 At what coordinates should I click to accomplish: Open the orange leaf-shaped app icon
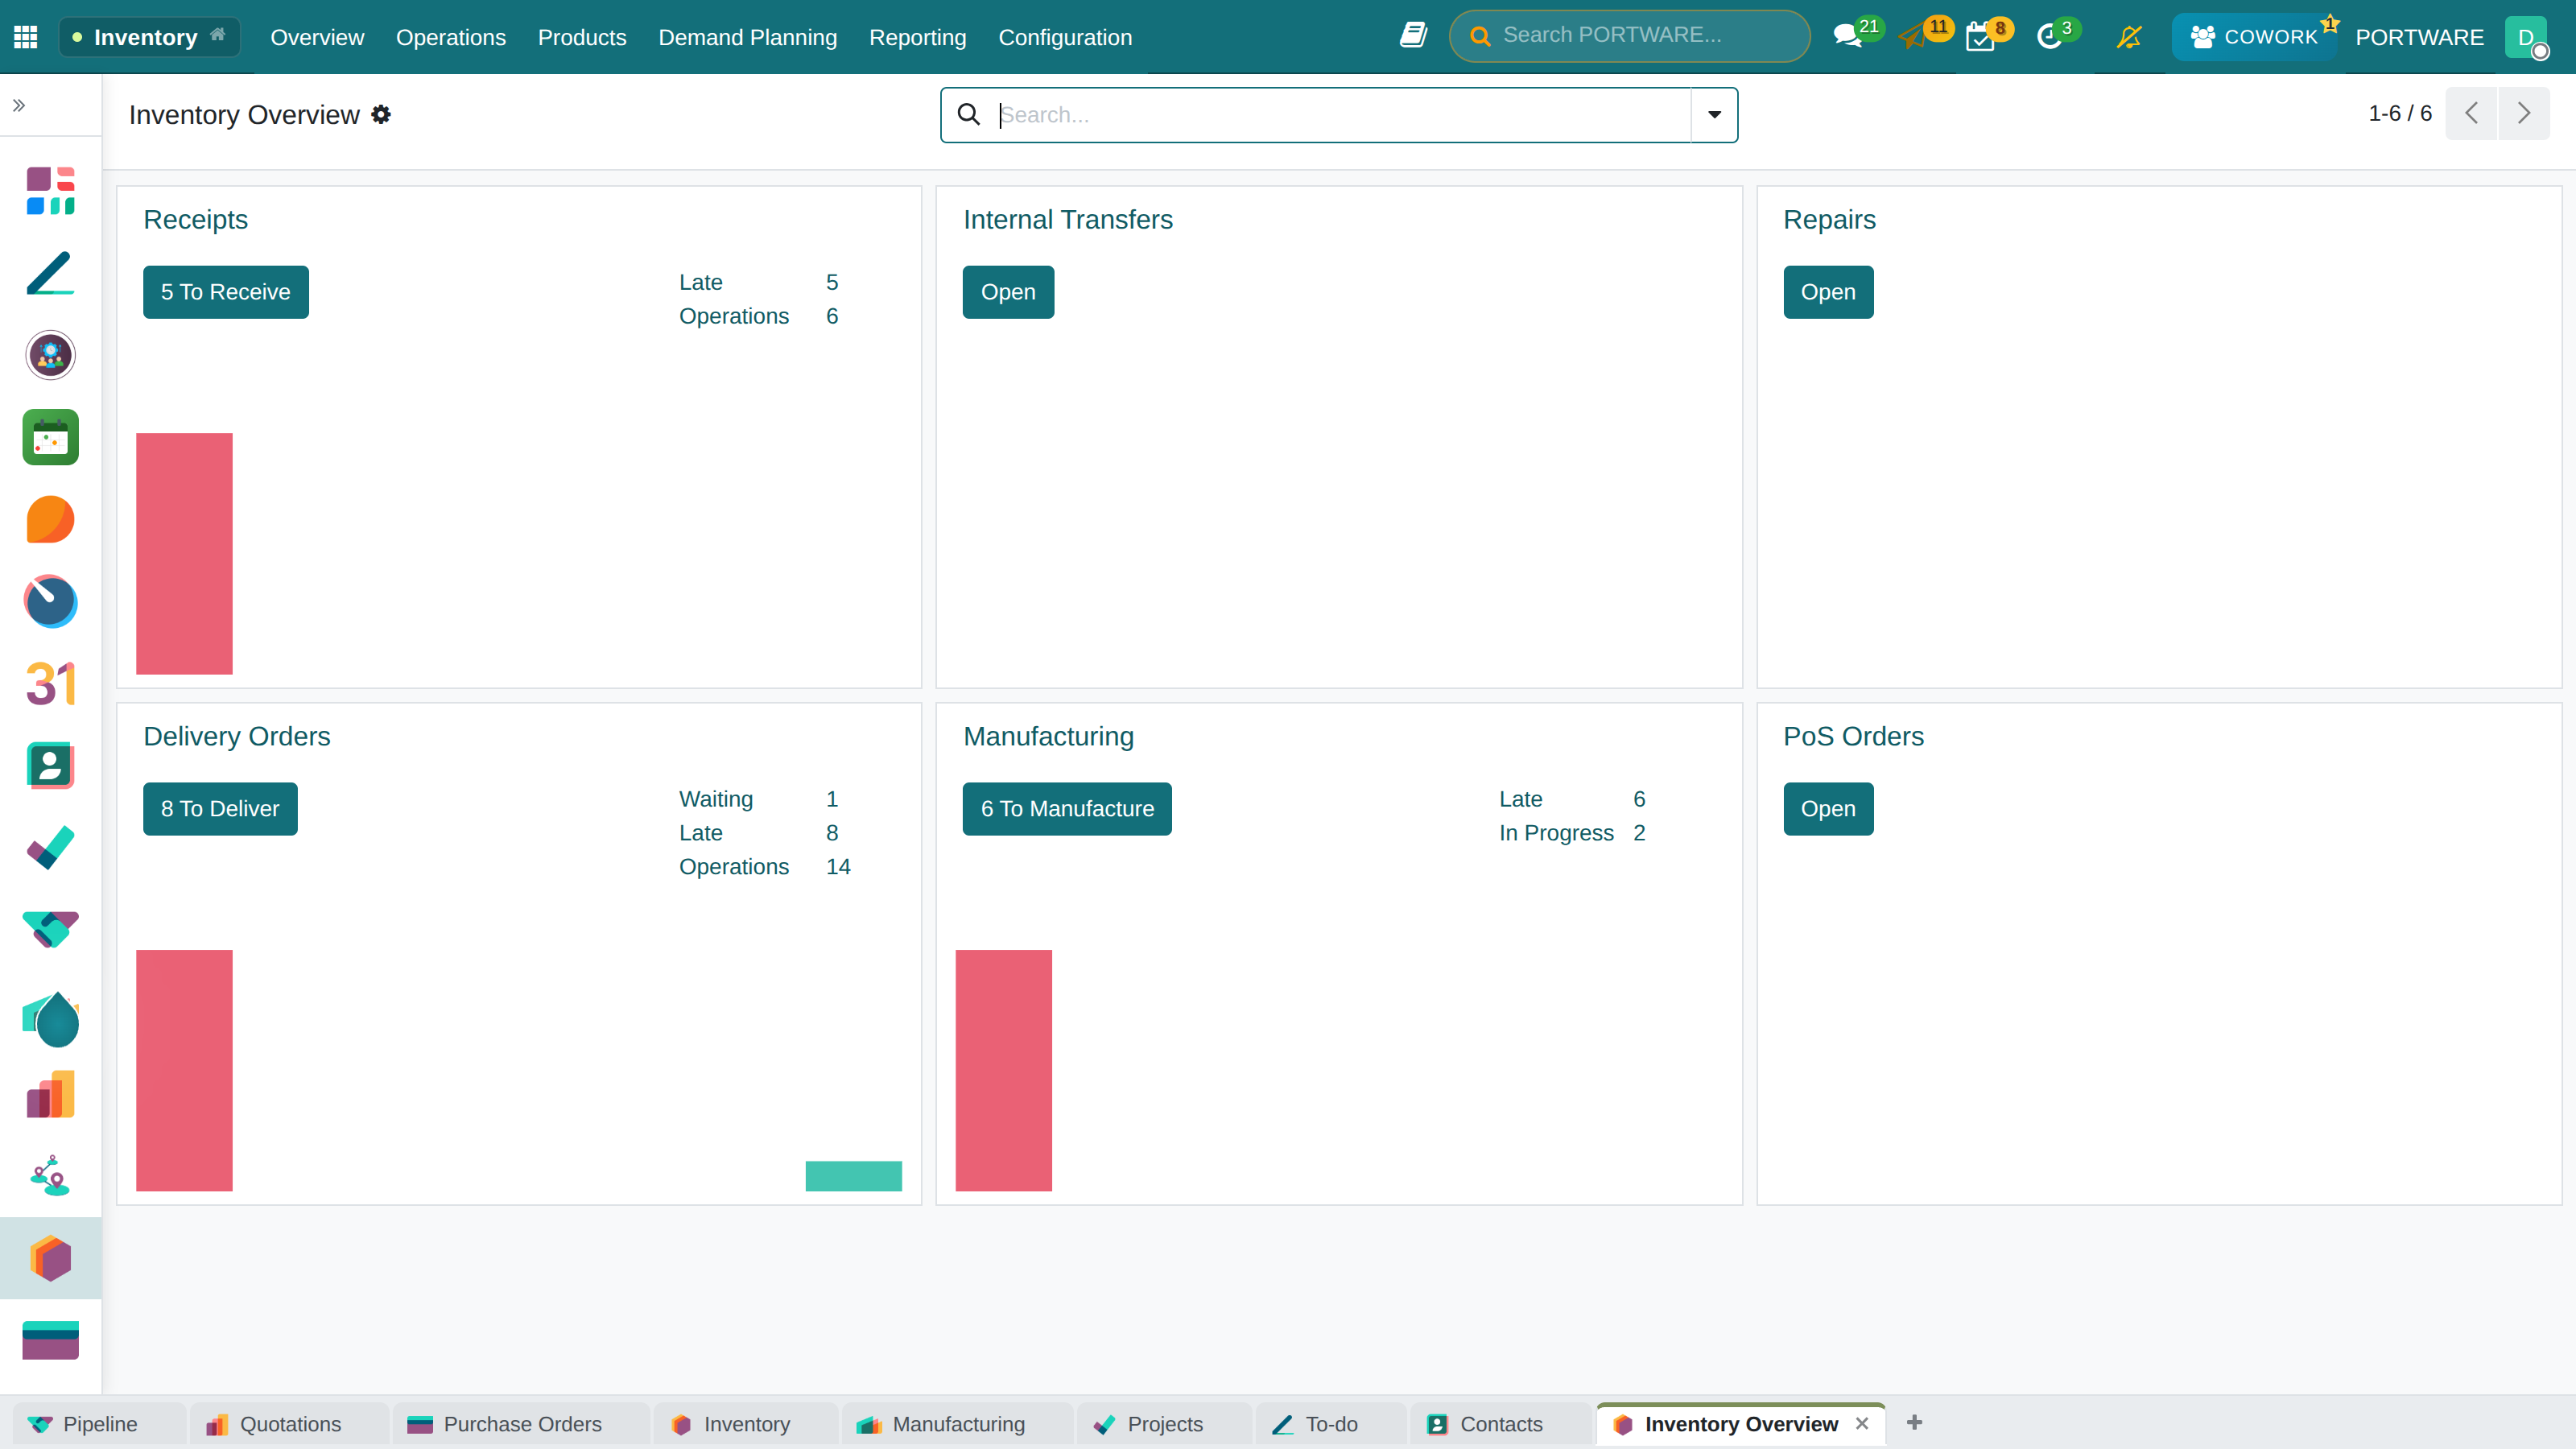[x=50, y=519]
